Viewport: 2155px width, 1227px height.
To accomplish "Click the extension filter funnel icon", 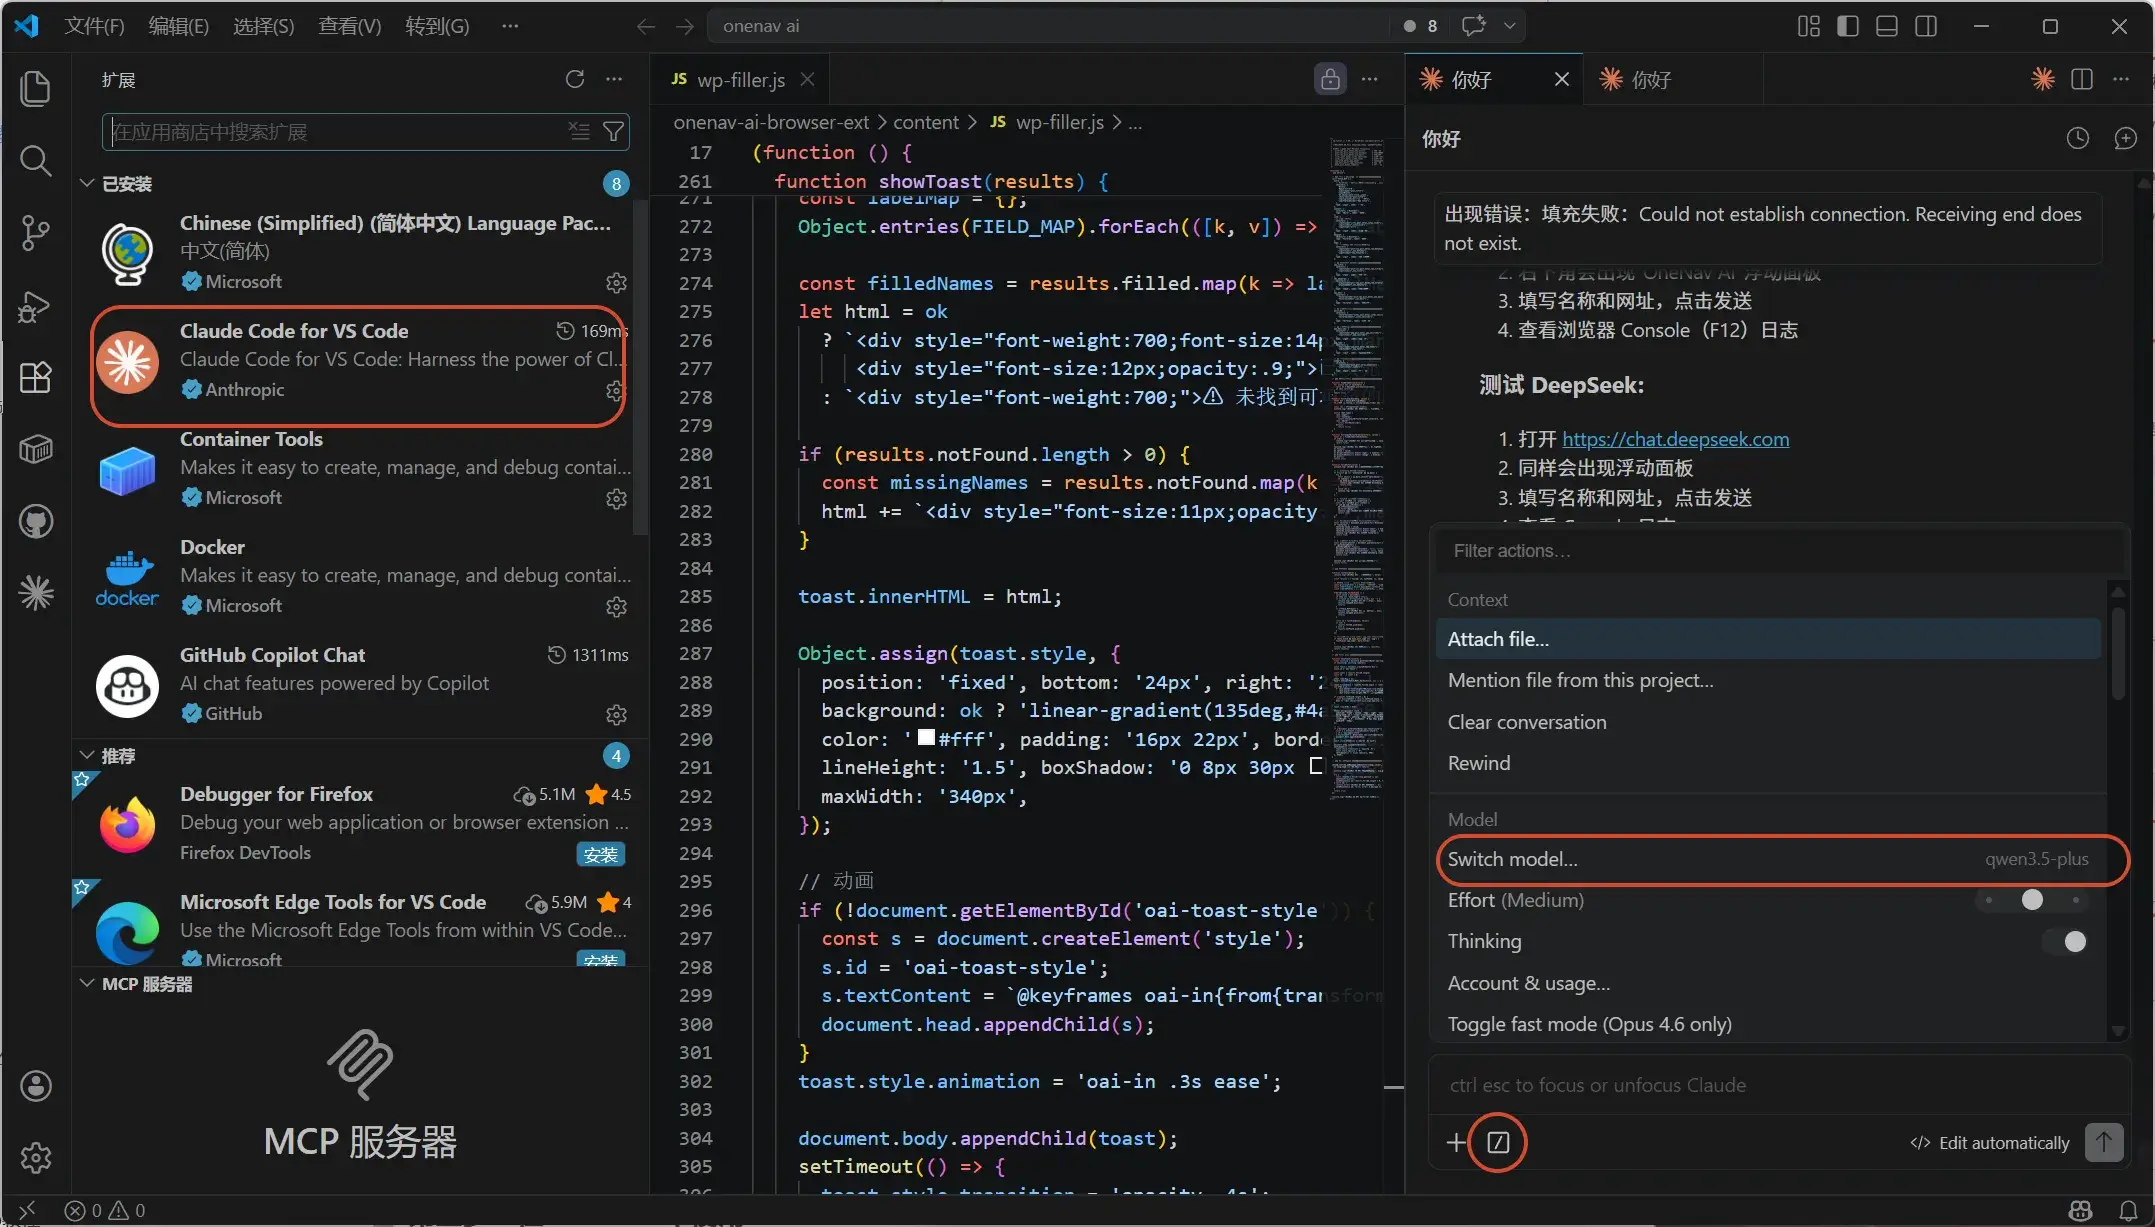I will point(614,131).
